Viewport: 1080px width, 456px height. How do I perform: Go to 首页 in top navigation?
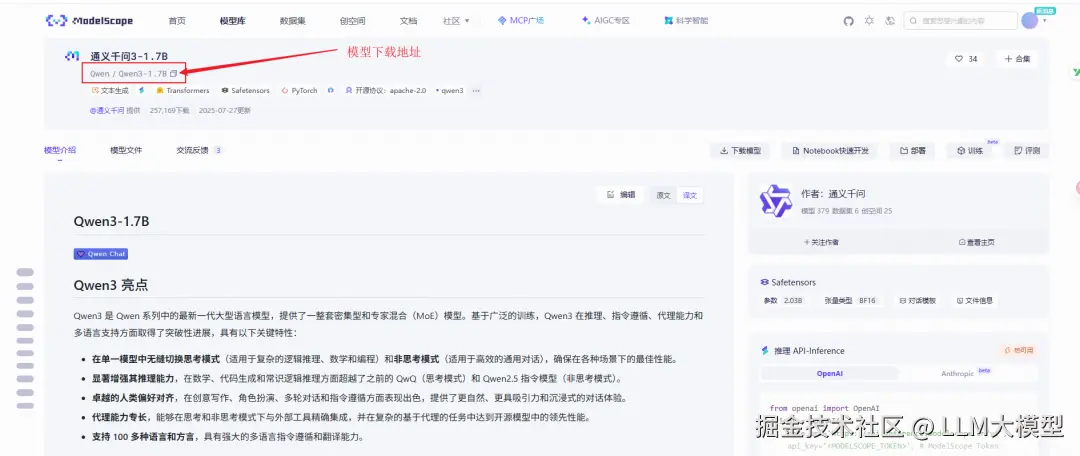pos(177,21)
